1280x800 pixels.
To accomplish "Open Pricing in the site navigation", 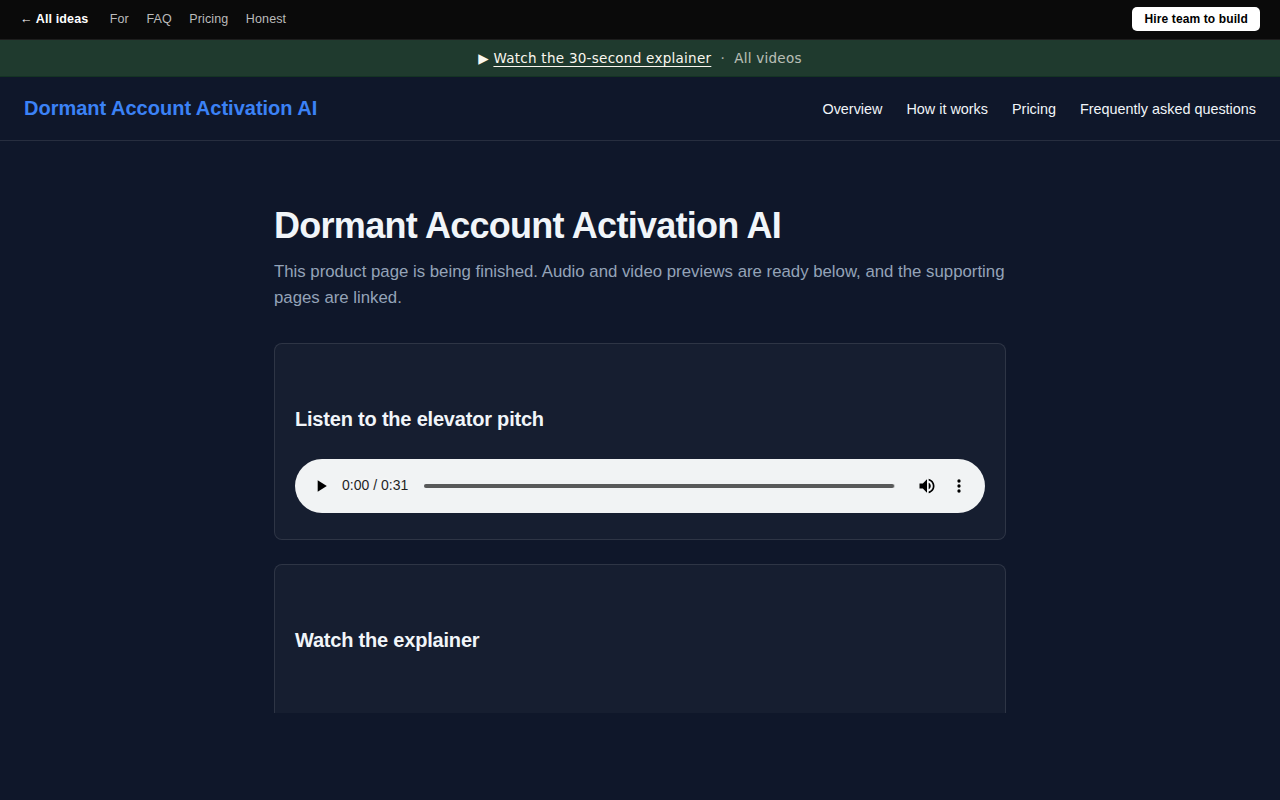I will tap(1034, 109).
